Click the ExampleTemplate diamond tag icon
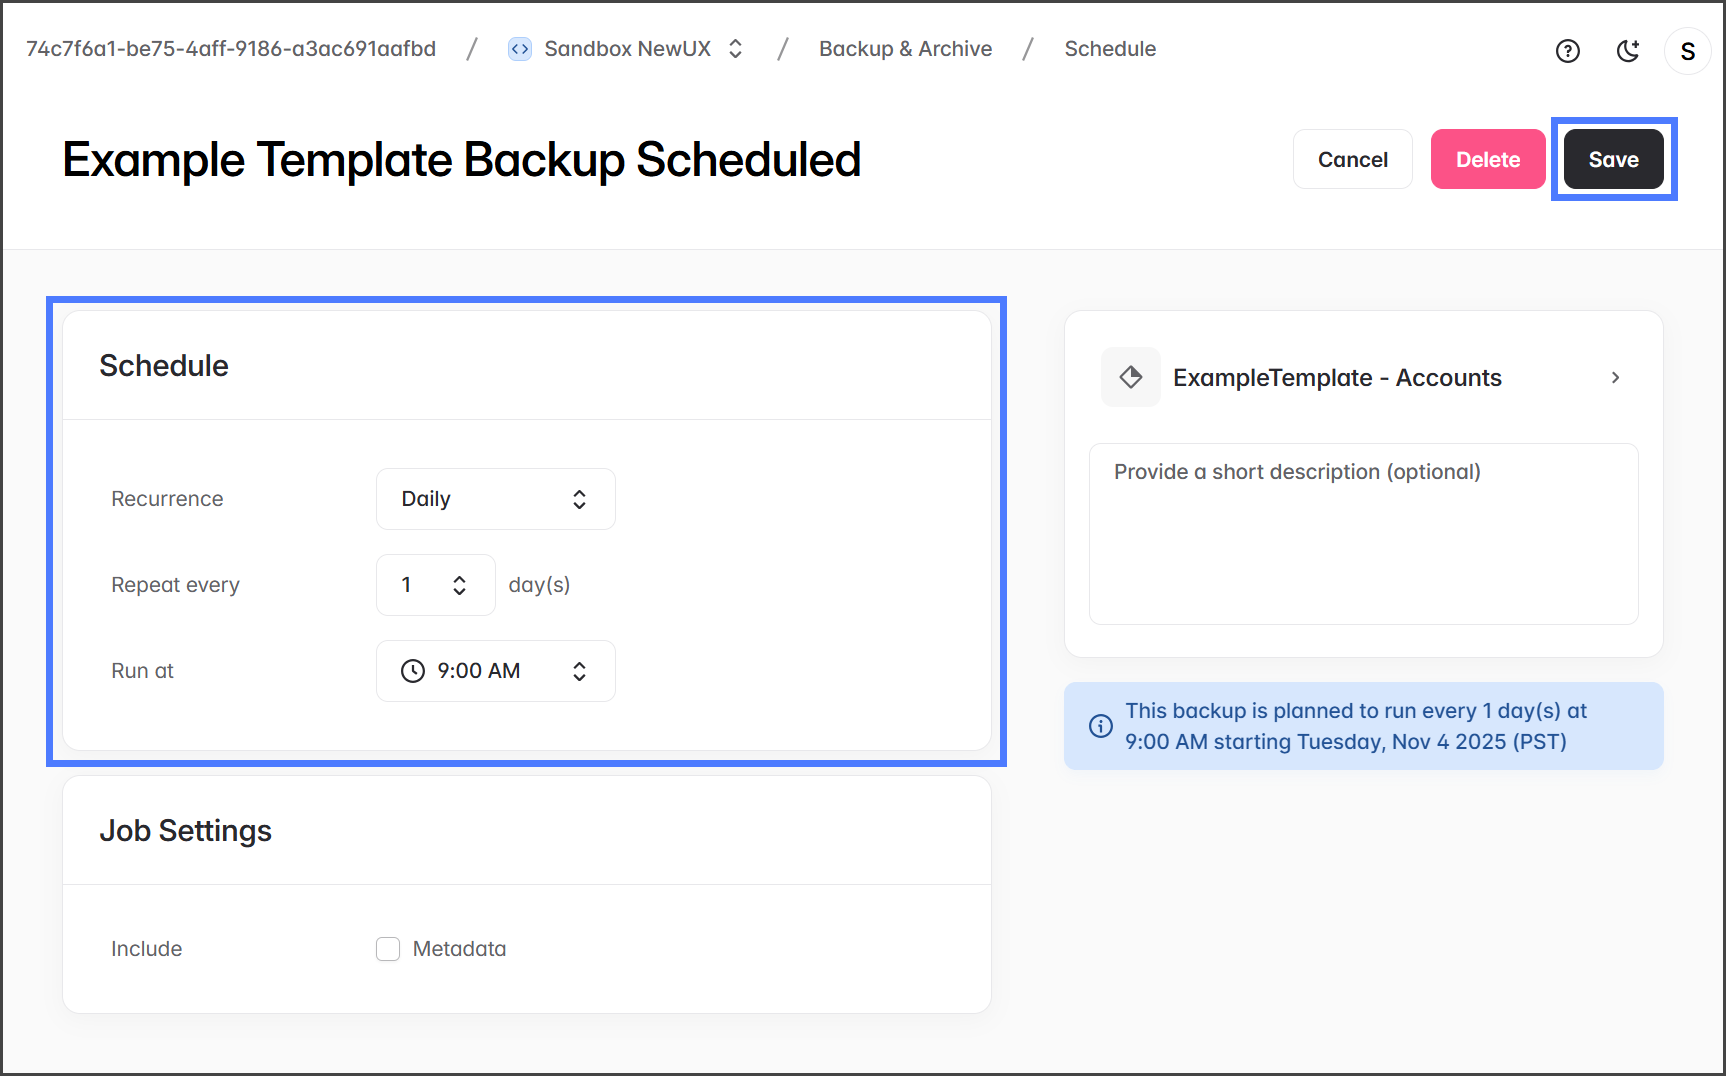Screen dimensions: 1726x1076 pyautogui.click(x=1130, y=377)
